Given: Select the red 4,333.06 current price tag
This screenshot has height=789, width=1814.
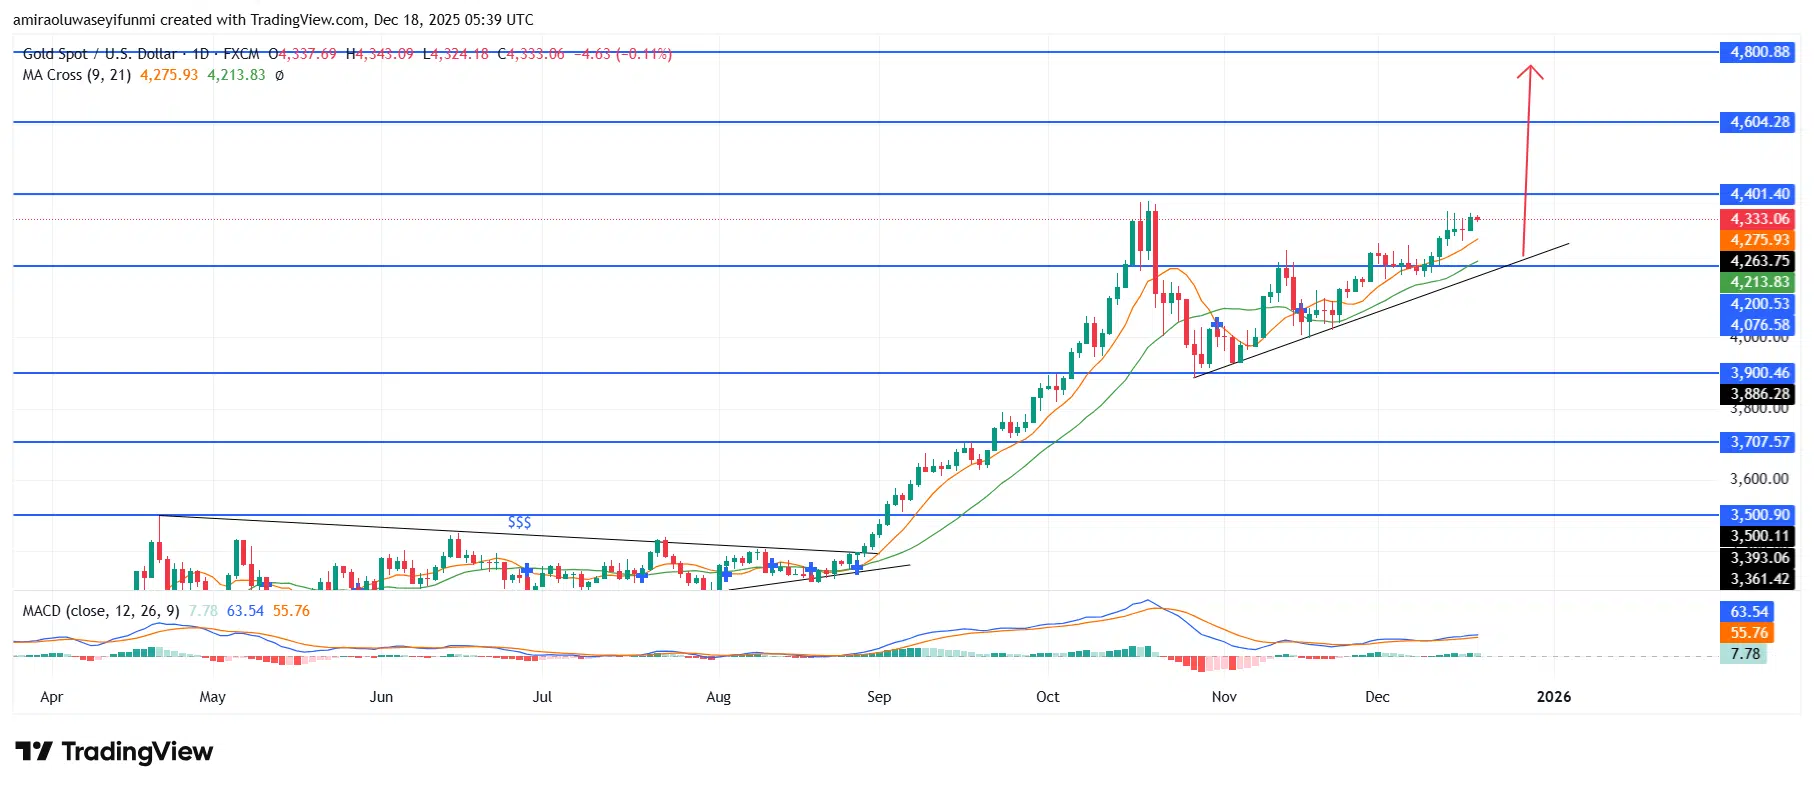Looking at the screenshot, I should pos(1759,219).
